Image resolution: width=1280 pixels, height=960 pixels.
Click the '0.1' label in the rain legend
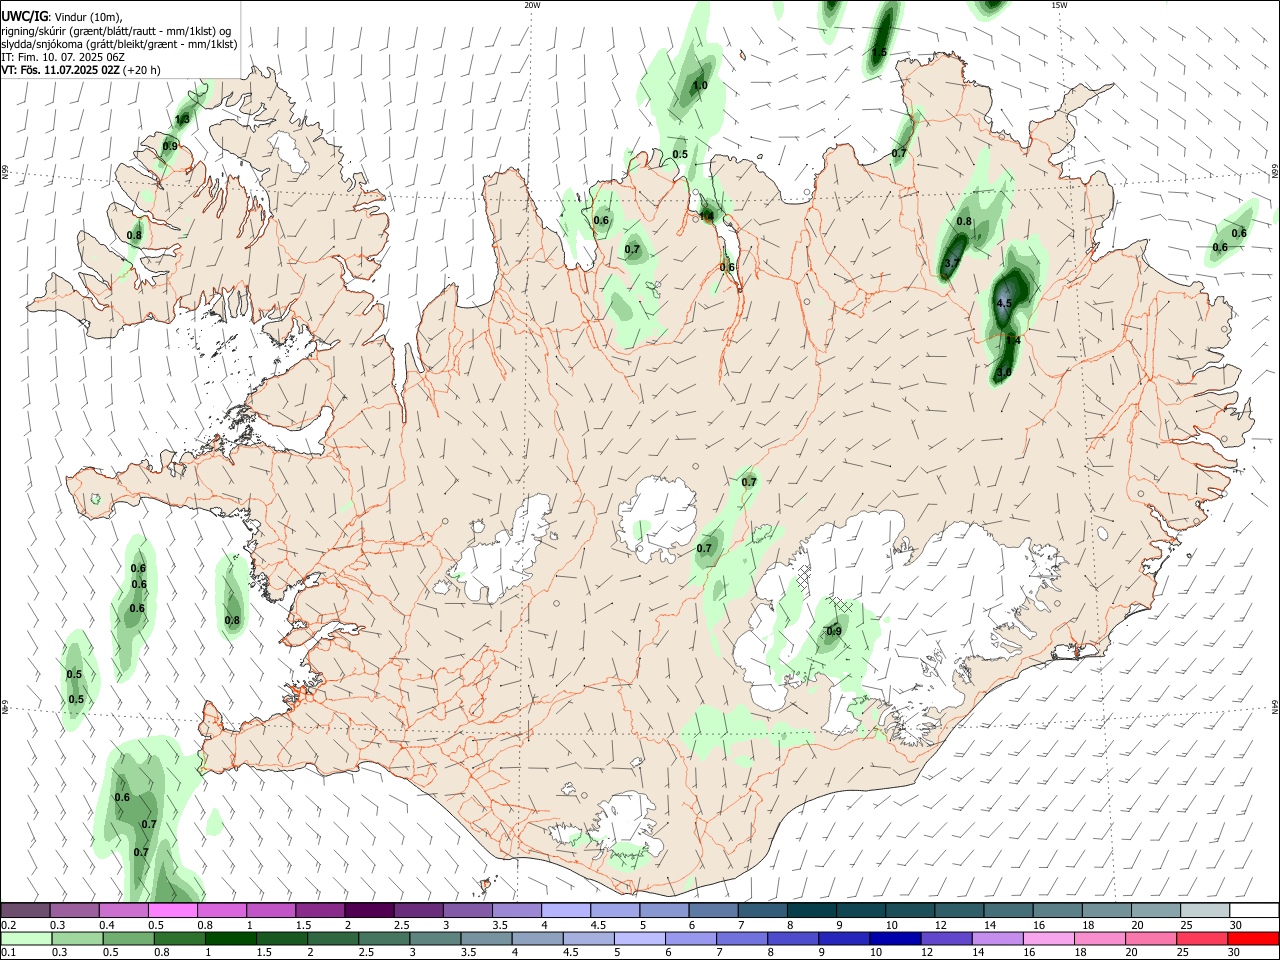[x=9, y=953]
